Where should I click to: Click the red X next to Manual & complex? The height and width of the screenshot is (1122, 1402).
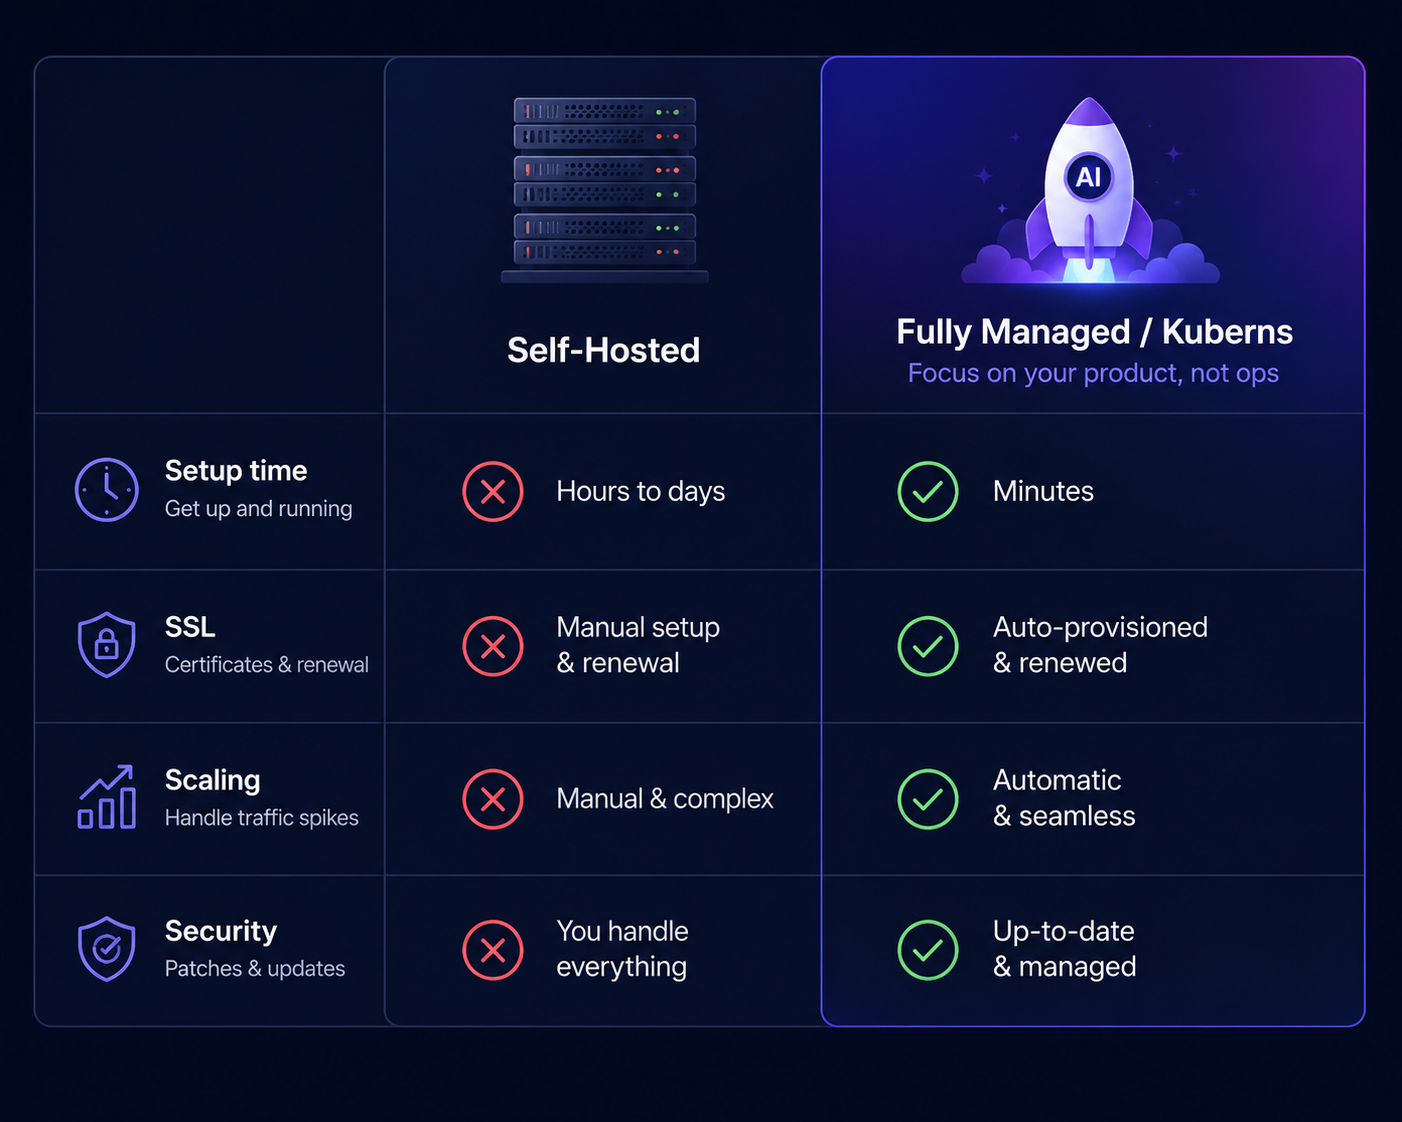pyautogui.click(x=493, y=799)
